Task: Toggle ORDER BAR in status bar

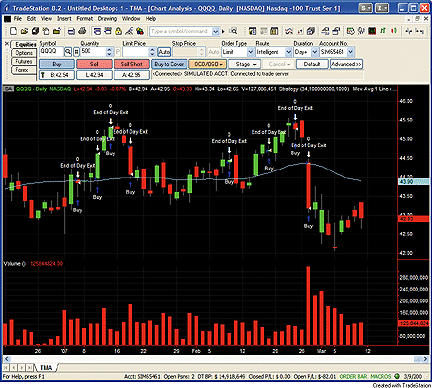Action: [x=353, y=377]
